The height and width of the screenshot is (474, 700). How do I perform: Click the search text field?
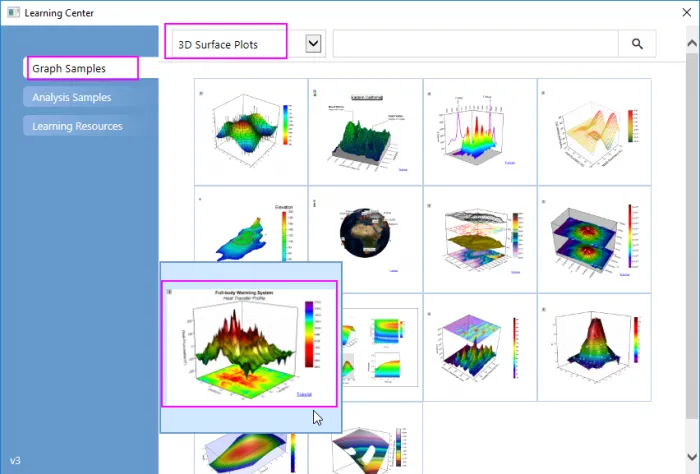coord(475,44)
